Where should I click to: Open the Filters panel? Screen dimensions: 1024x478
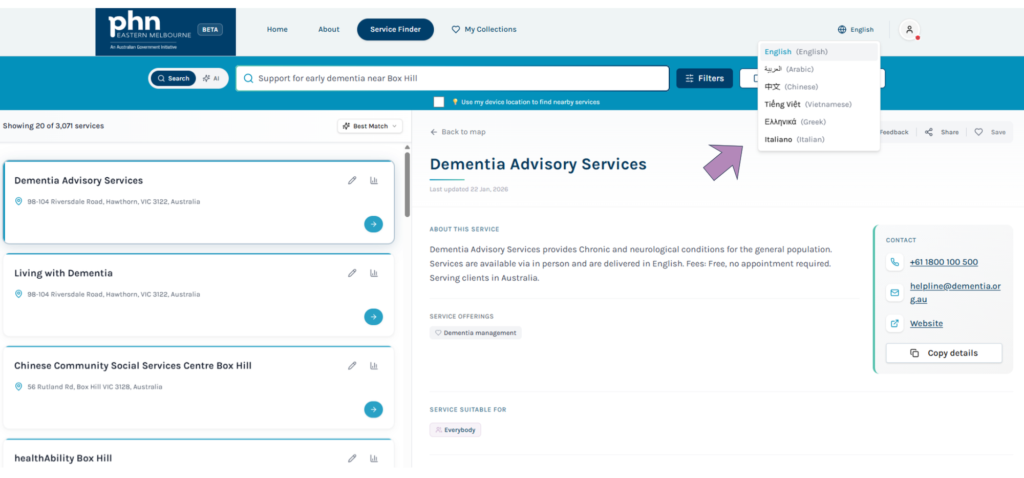704,78
